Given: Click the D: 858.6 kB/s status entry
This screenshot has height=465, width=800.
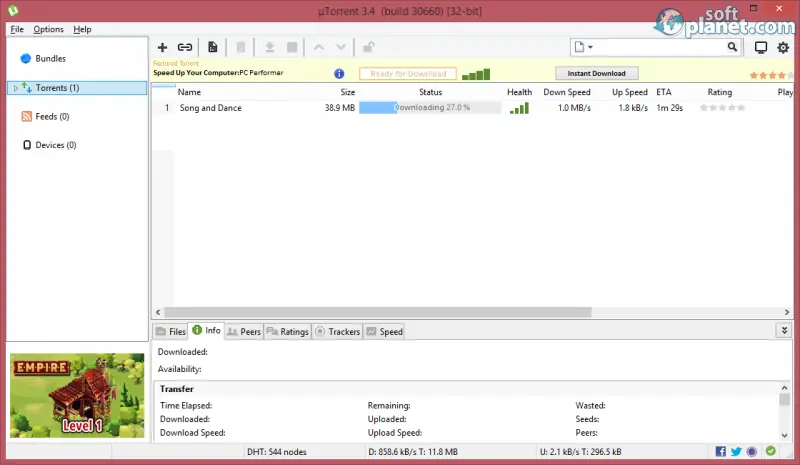Looking at the screenshot, I should [x=413, y=452].
